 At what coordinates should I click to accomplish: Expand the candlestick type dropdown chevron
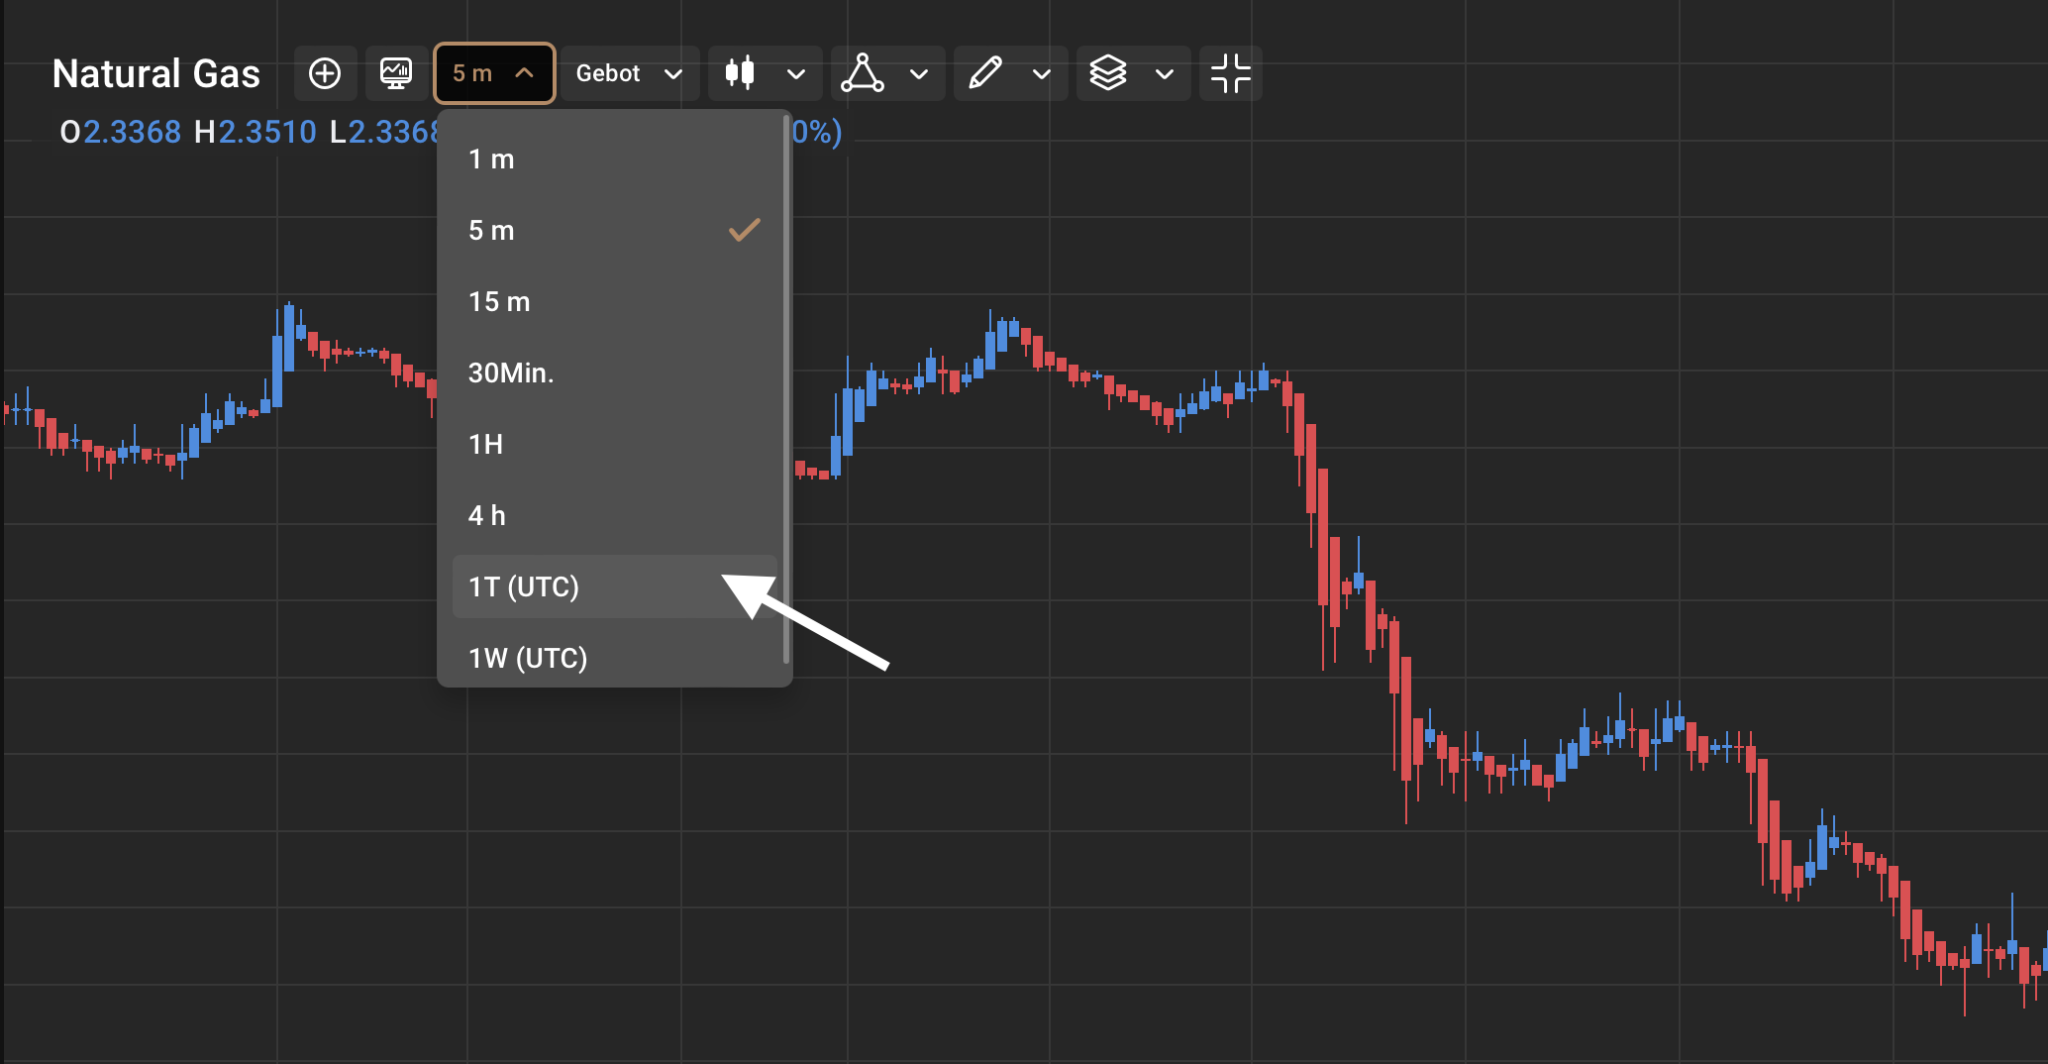795,74
